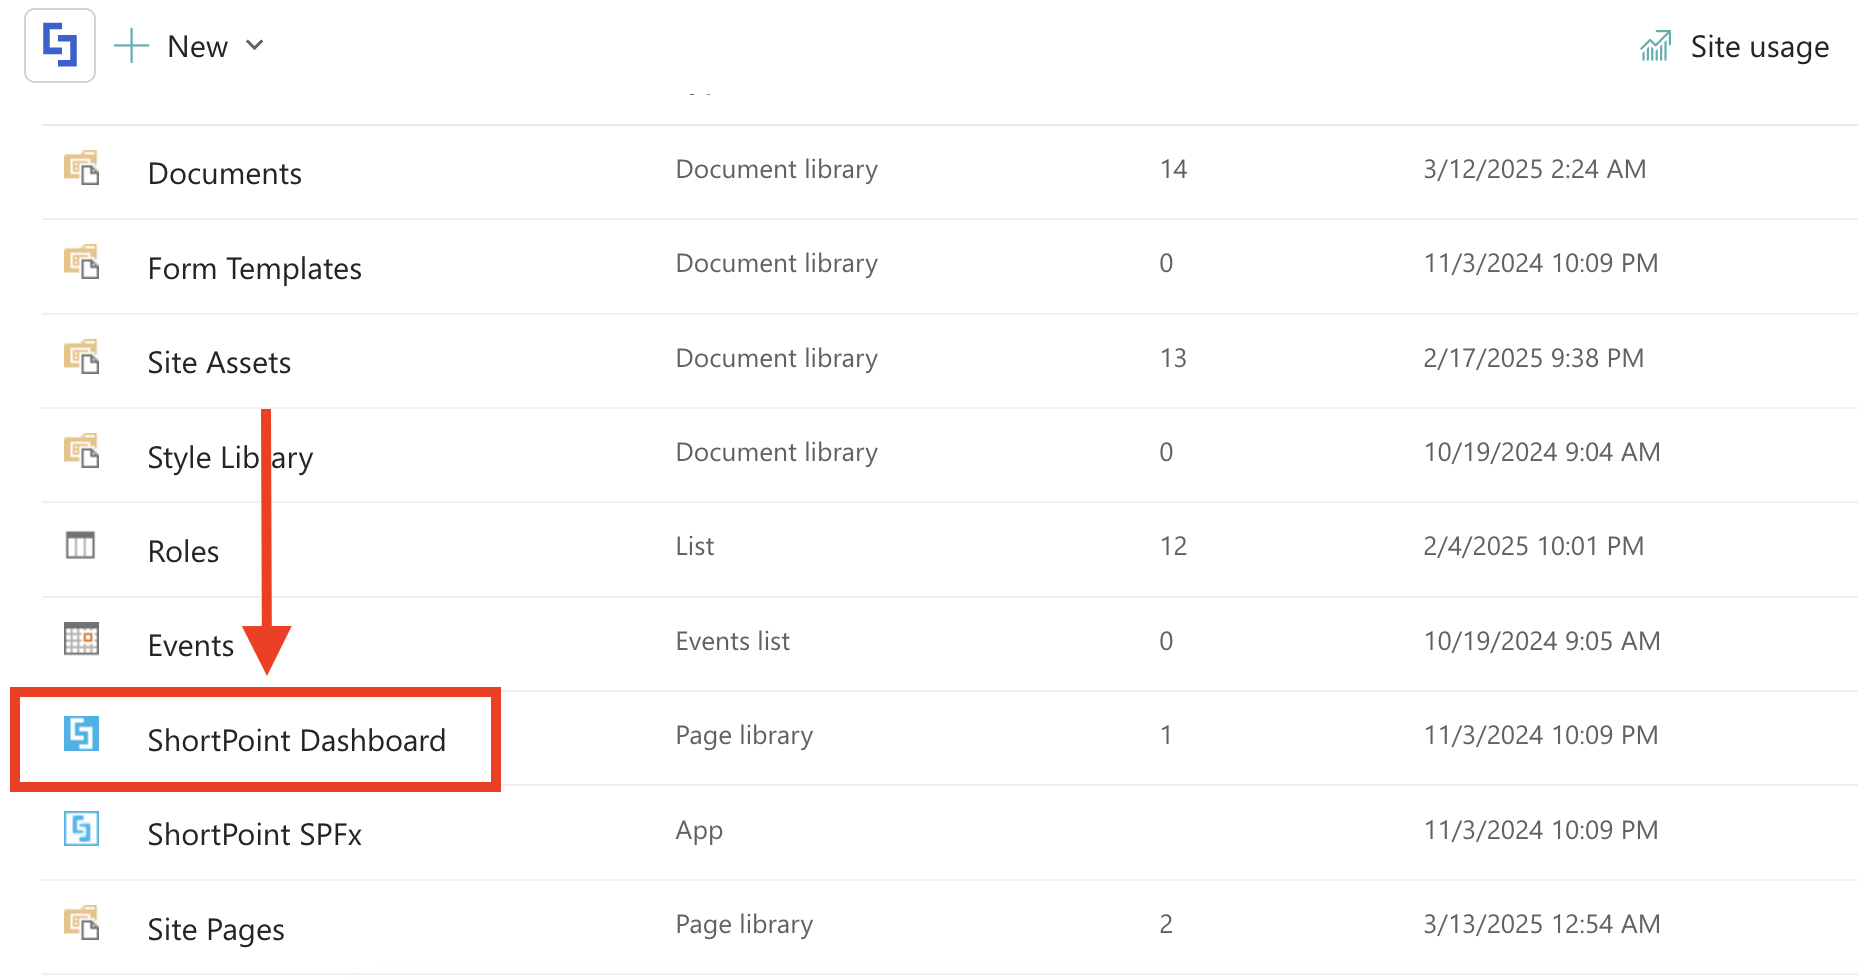The image size is (1858, 978).
Task: Open the Events list
Action: (190, 645)
